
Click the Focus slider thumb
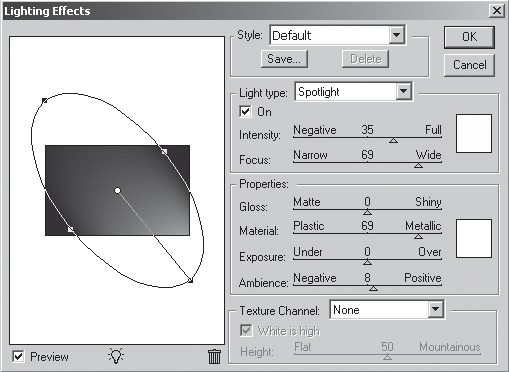(x=418, y=165)
